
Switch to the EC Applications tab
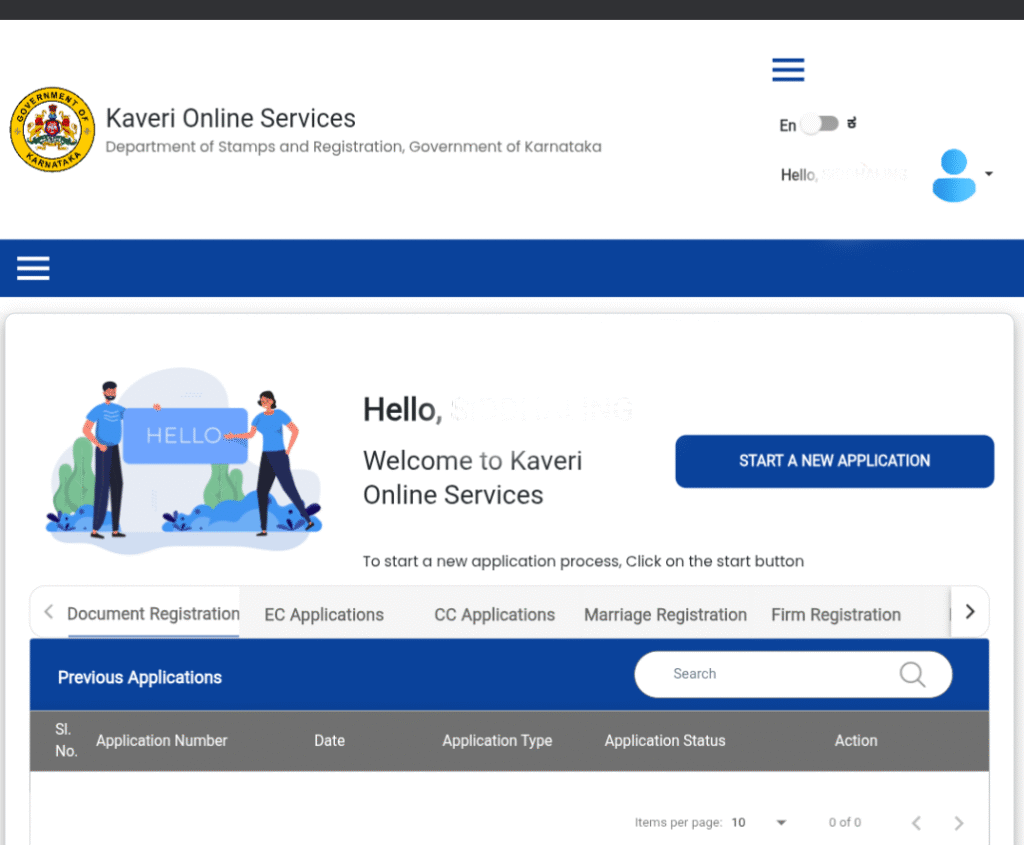tap(324, 615)
